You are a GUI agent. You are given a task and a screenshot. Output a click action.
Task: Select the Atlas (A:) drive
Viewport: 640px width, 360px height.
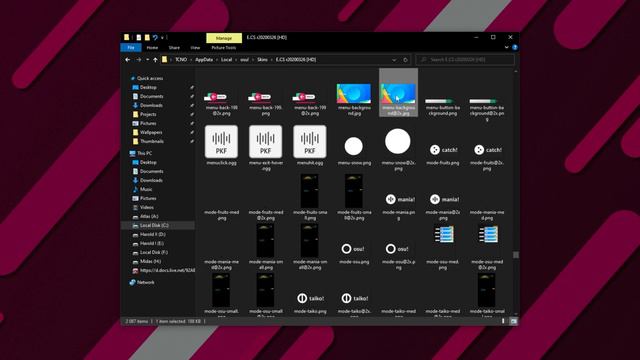point(149,216)
